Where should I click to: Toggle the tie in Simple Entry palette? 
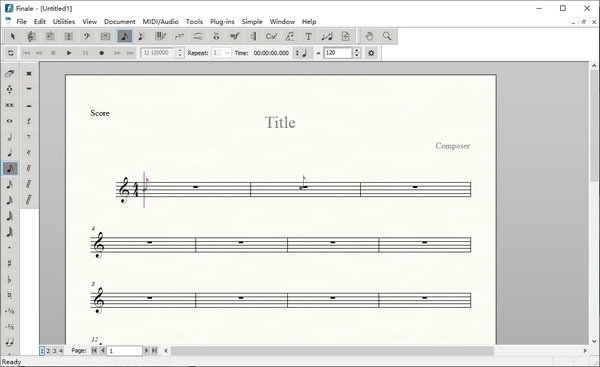10,342
